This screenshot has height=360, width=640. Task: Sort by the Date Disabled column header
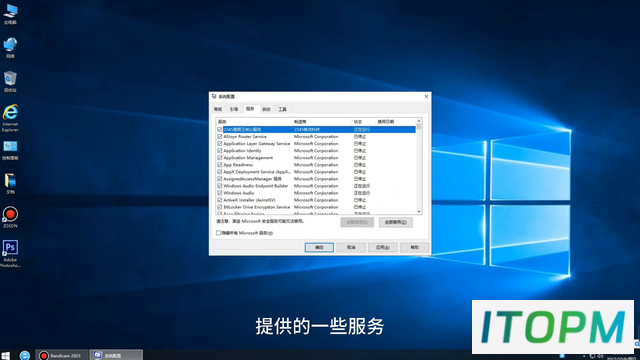coord(395,122)
